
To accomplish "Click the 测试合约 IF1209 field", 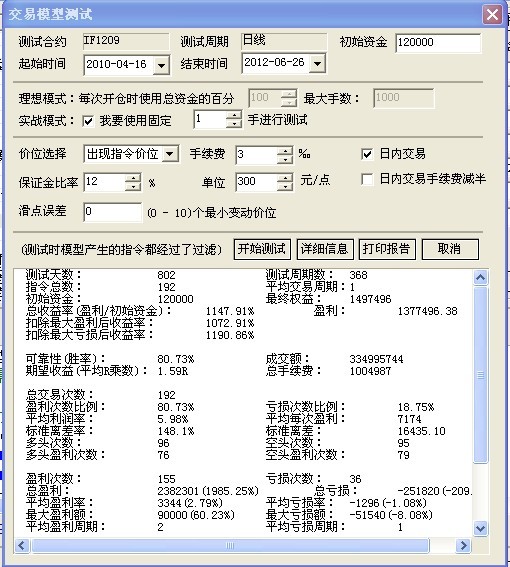I will pos(126,41).
